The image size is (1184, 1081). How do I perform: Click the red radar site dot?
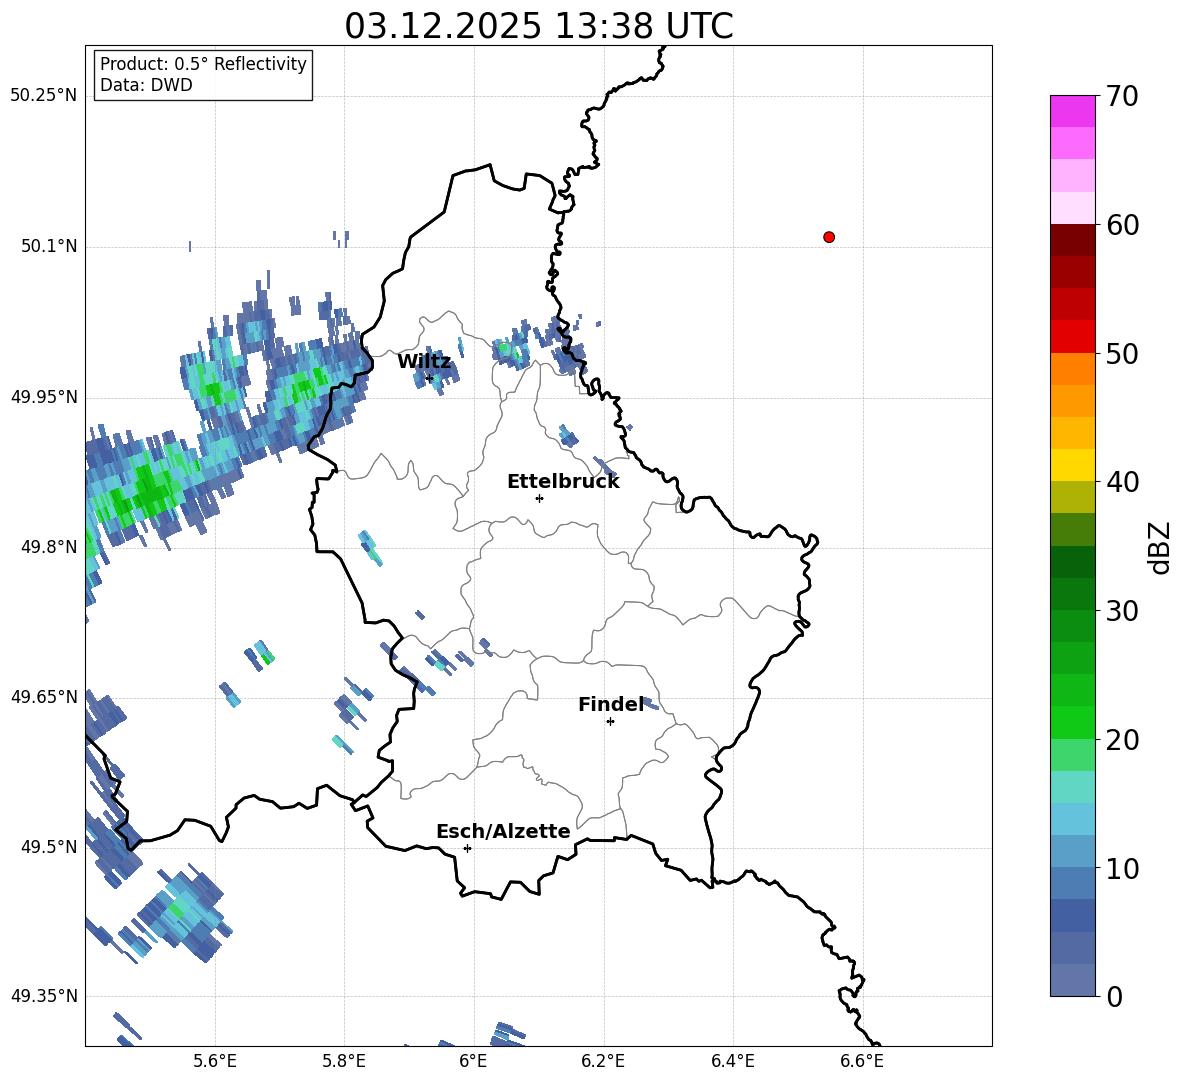point(829,237)
